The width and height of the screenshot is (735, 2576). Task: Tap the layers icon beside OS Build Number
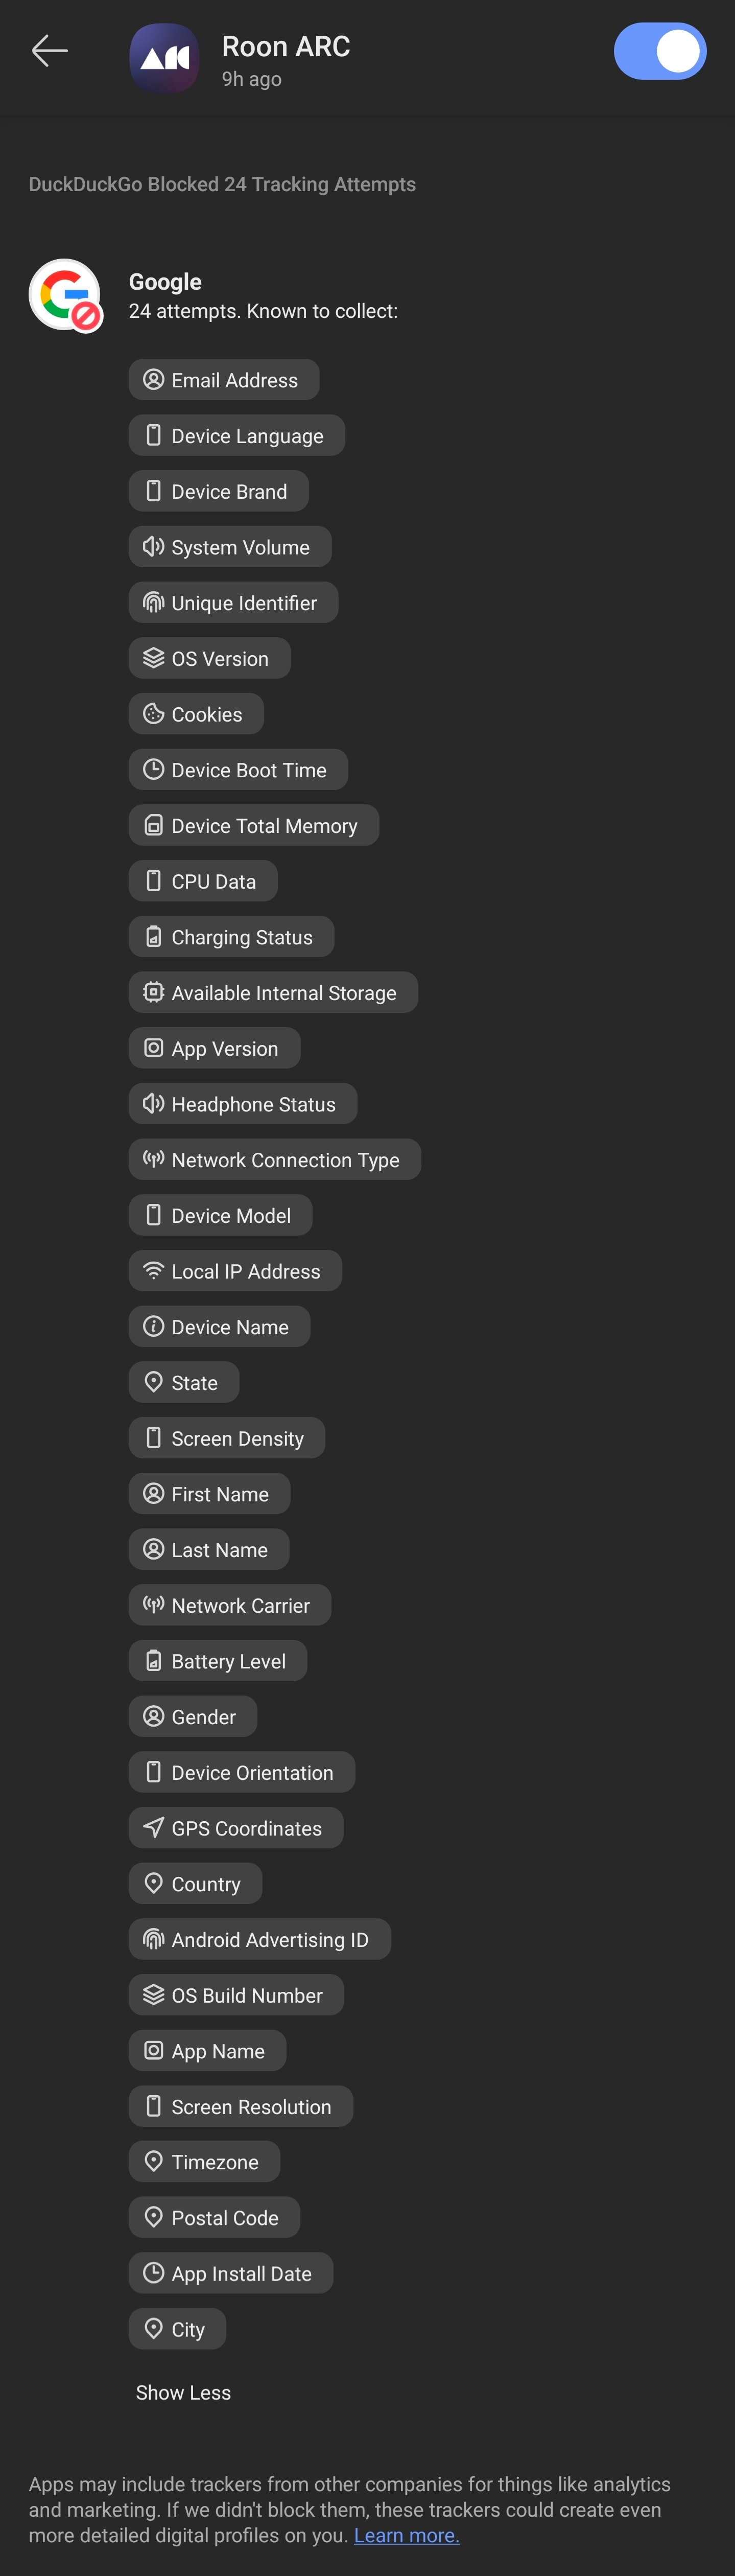click(153, 1995)
